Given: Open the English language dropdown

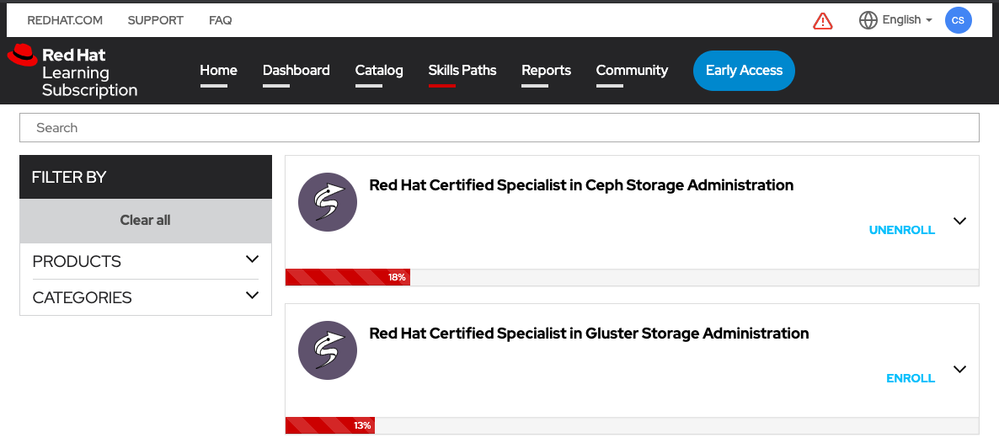Looking at the screenshot, I should pos(908,20).
